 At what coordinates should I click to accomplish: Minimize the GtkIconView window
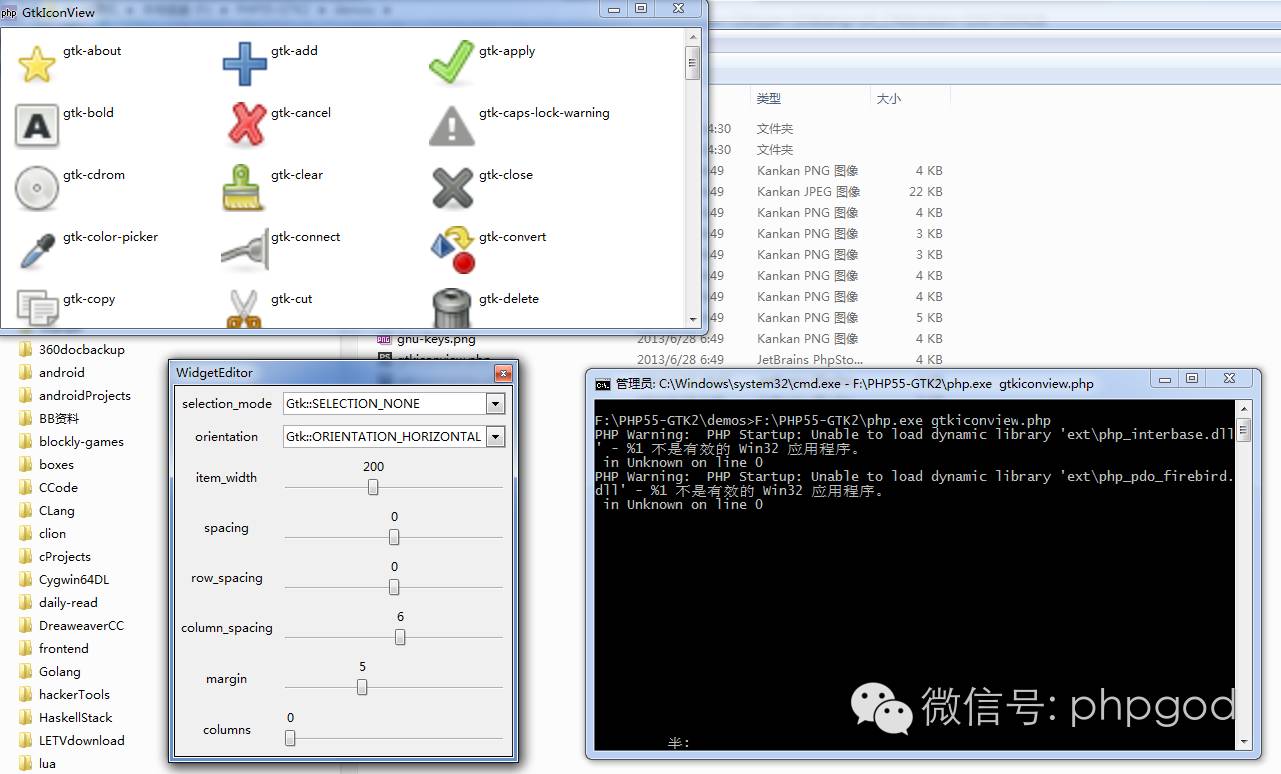[x=614, y=8]
